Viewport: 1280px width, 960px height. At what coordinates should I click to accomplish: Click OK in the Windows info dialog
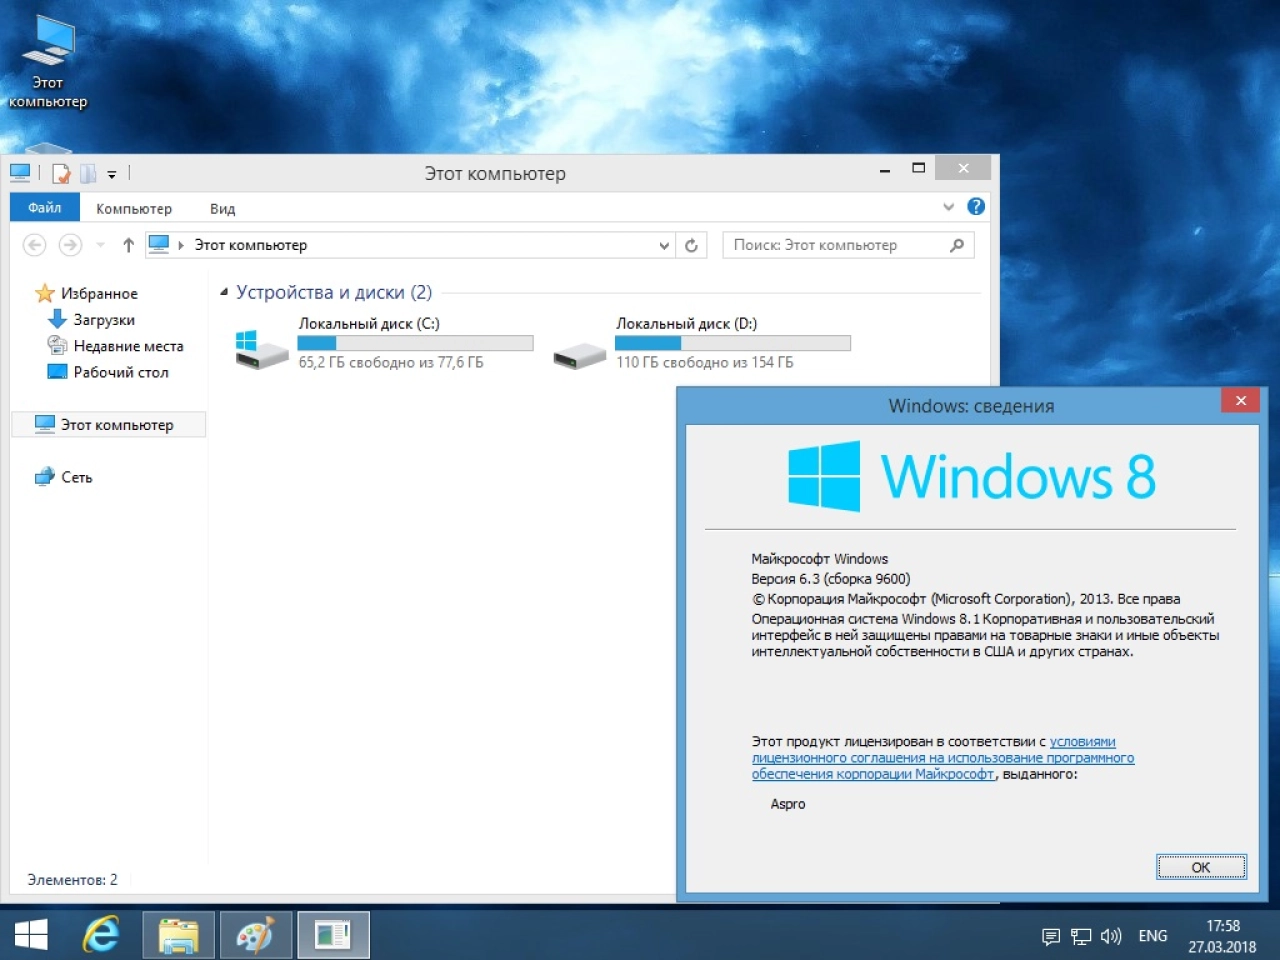1201,867
